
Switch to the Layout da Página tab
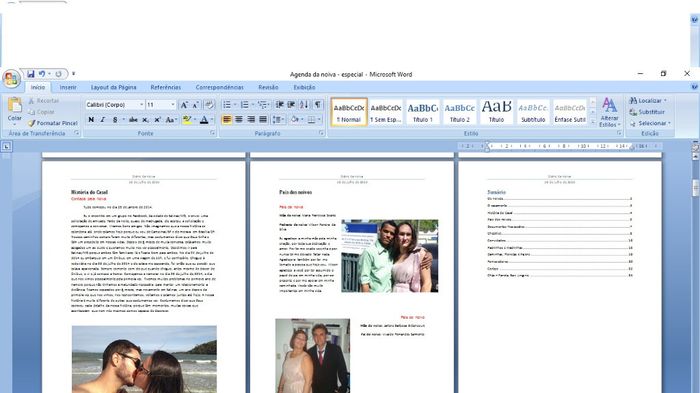click(x=113, y=88)
